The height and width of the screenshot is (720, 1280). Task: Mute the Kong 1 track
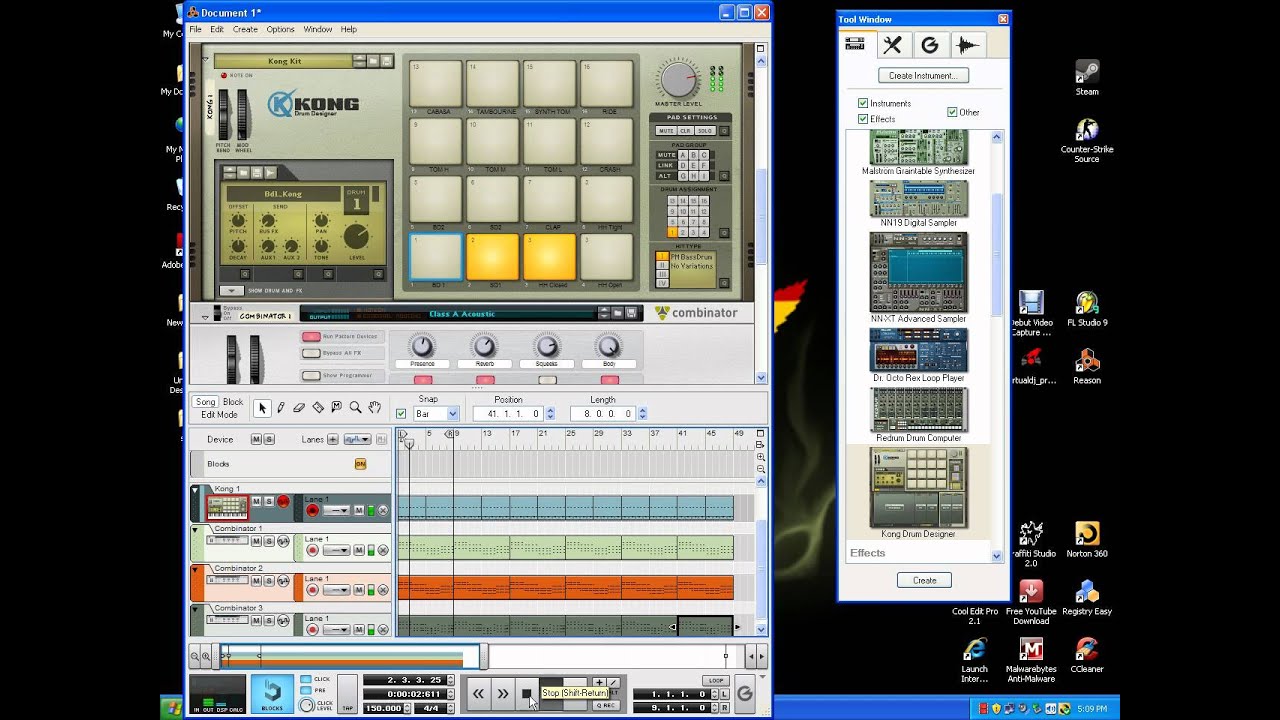(x=256, y=501)
